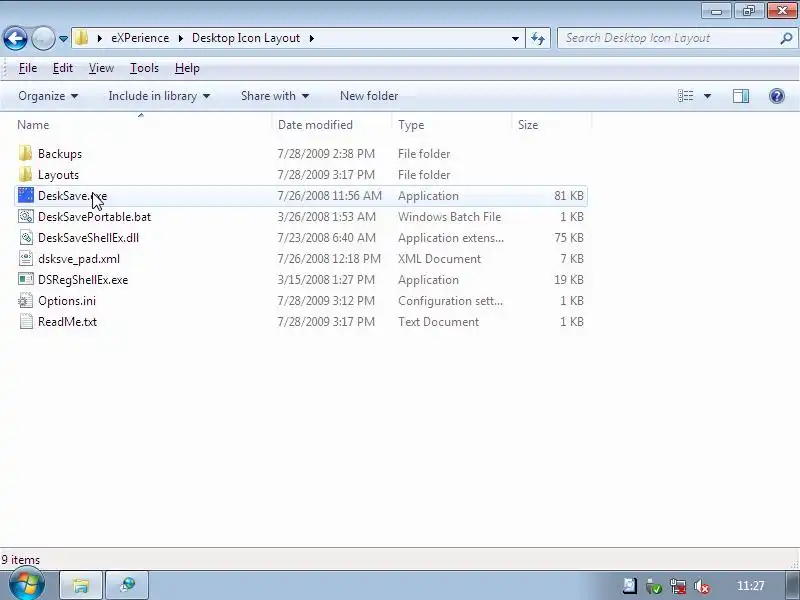Screen dimensions: 800x600
Task: Click the DSRegShellEx.exe file name
Action: [83, 280]
